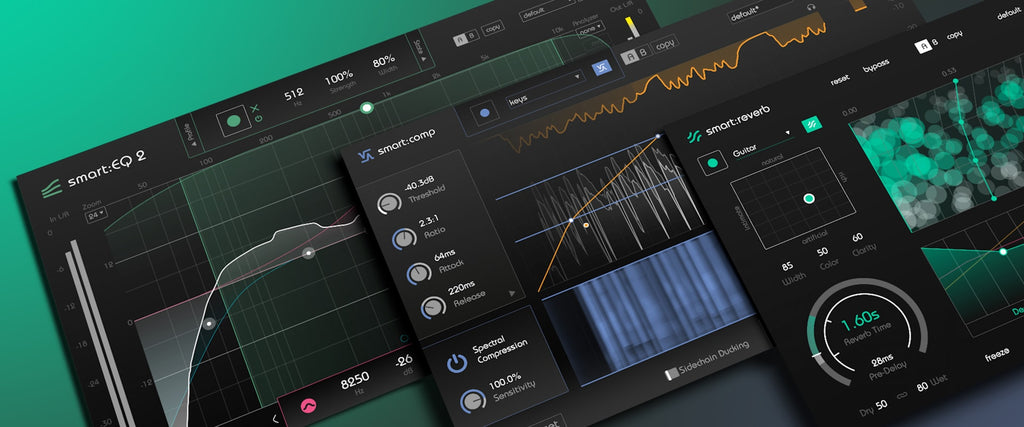Click the Threshold knob in smart:comp

(389, 204)
